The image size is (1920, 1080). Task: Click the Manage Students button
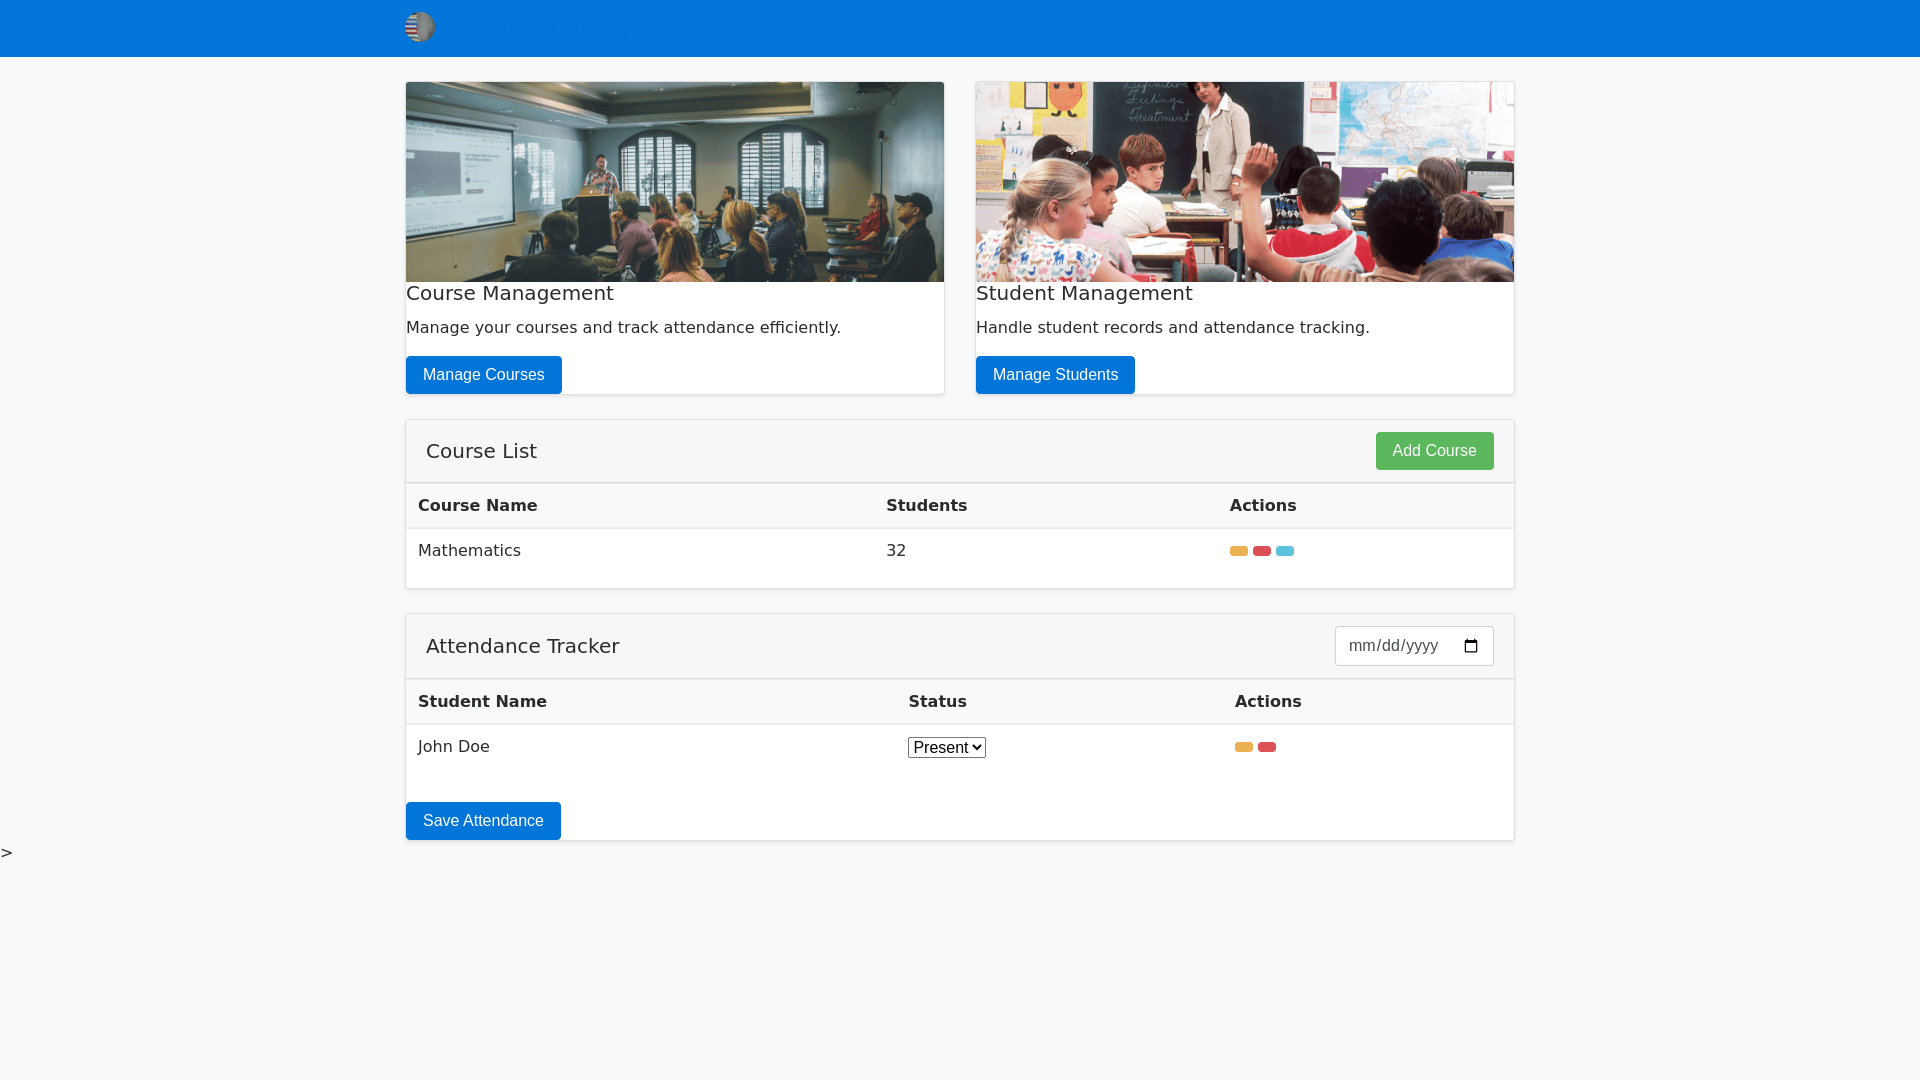click(x=1054, y=375)
